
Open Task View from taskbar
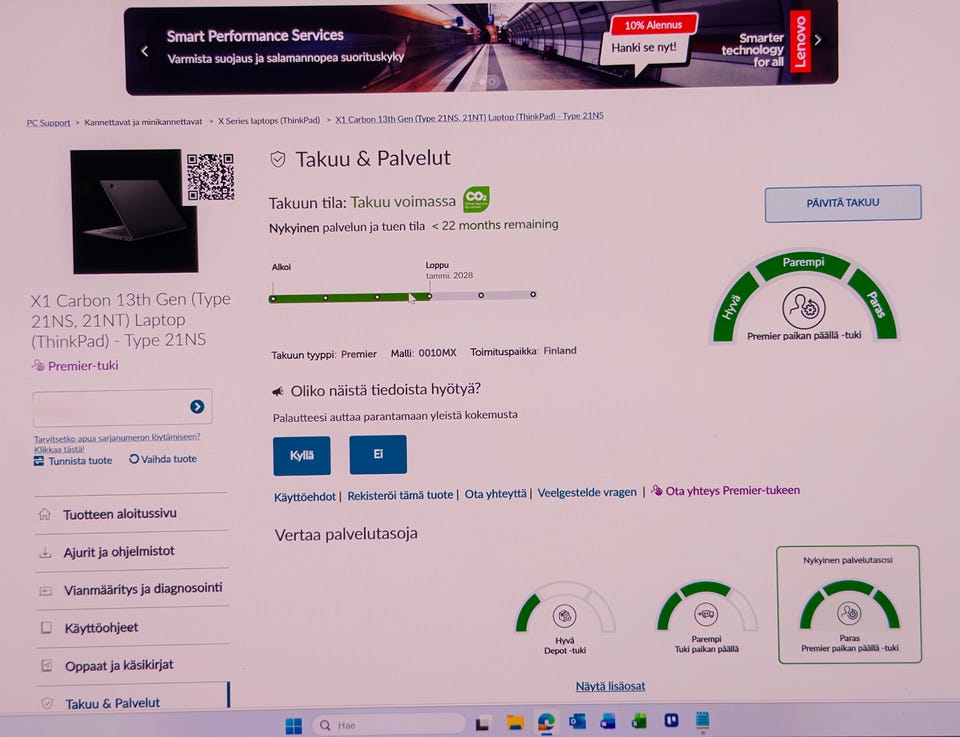click(x=482, y=724)
